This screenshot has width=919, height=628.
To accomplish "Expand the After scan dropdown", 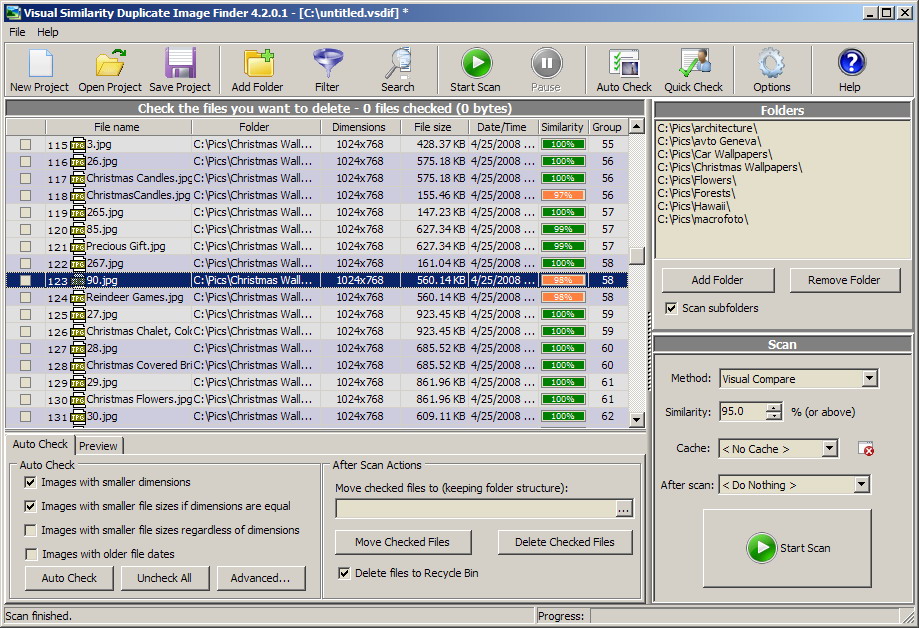I will [x=861, y=485].
